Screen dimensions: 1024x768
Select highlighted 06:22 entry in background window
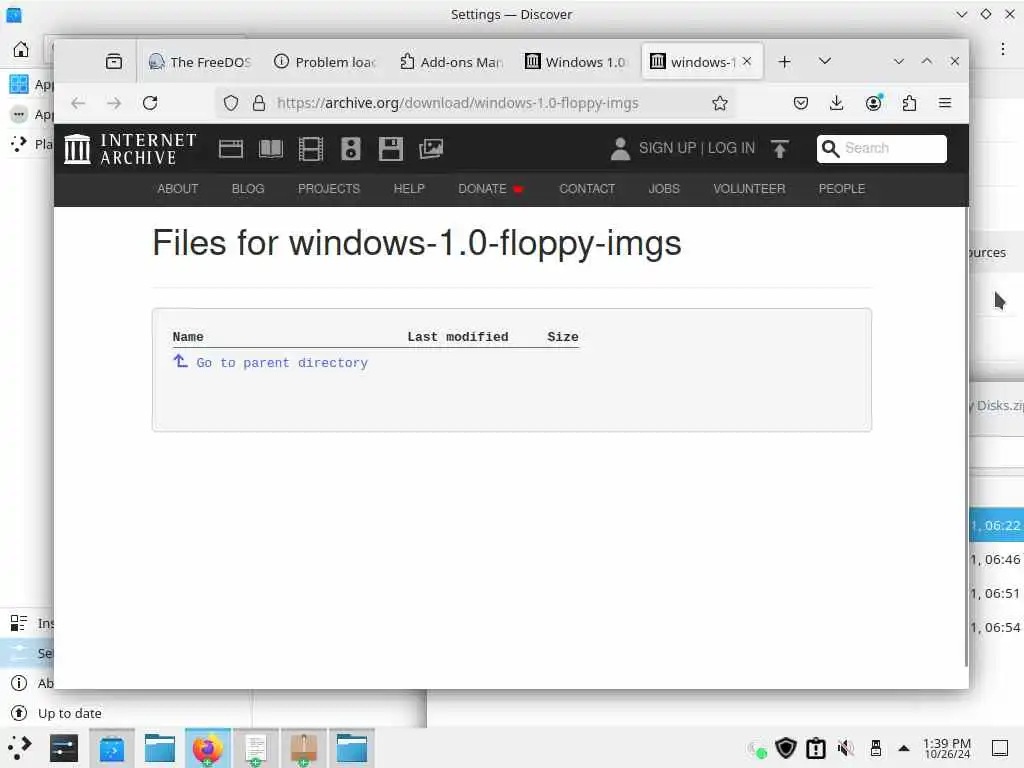[997, 526]
